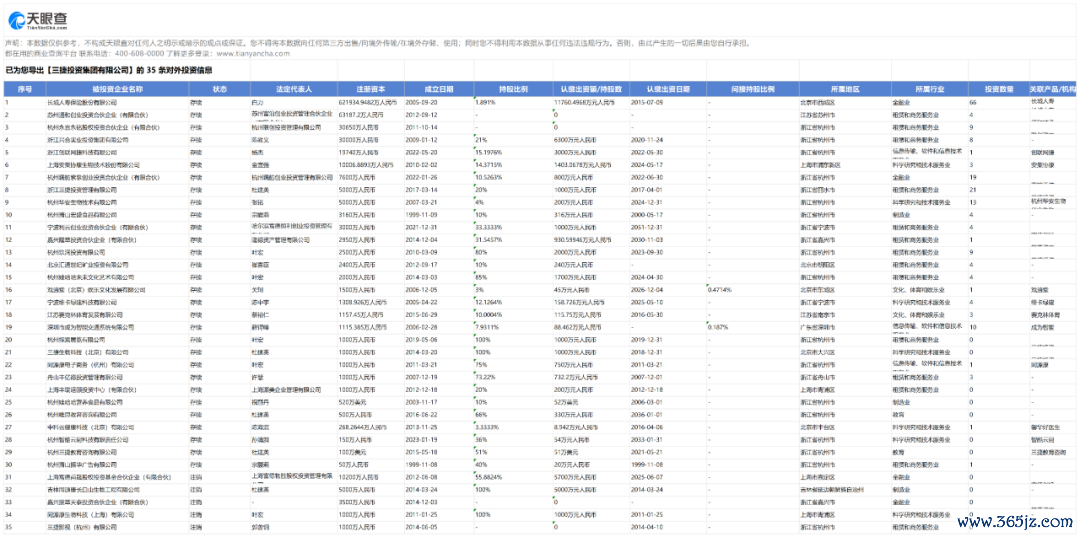The height and width of the screenshot is (537, 1080).
Task: Click the 认缴出资日期 column header
Action: pyautogui.click(x=667, y=90)
